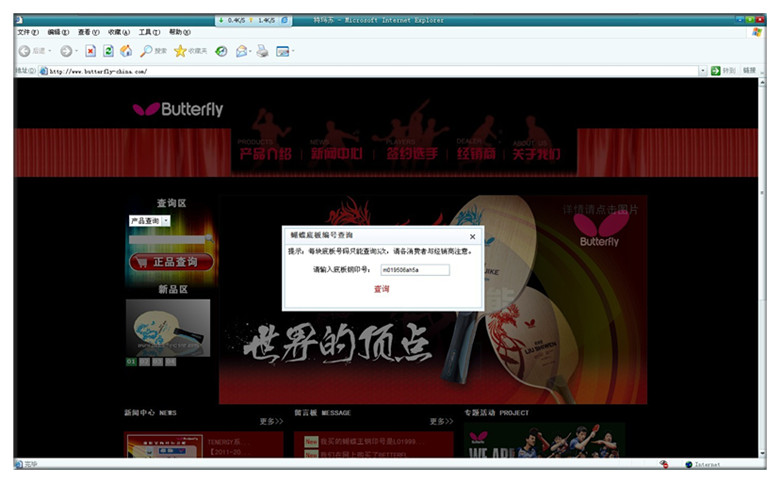The image size is (780, 483).
Task: Click the IE Forward arrow button
Action: 66,51
